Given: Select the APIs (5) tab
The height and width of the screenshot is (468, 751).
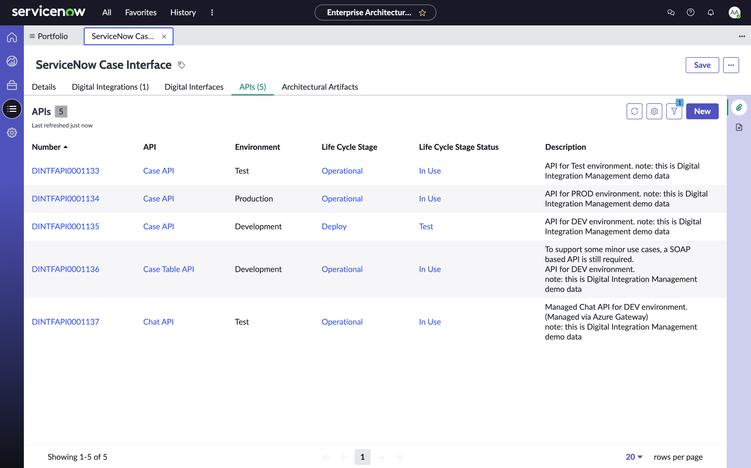Looking at the screenshot, I should [252, 87].
